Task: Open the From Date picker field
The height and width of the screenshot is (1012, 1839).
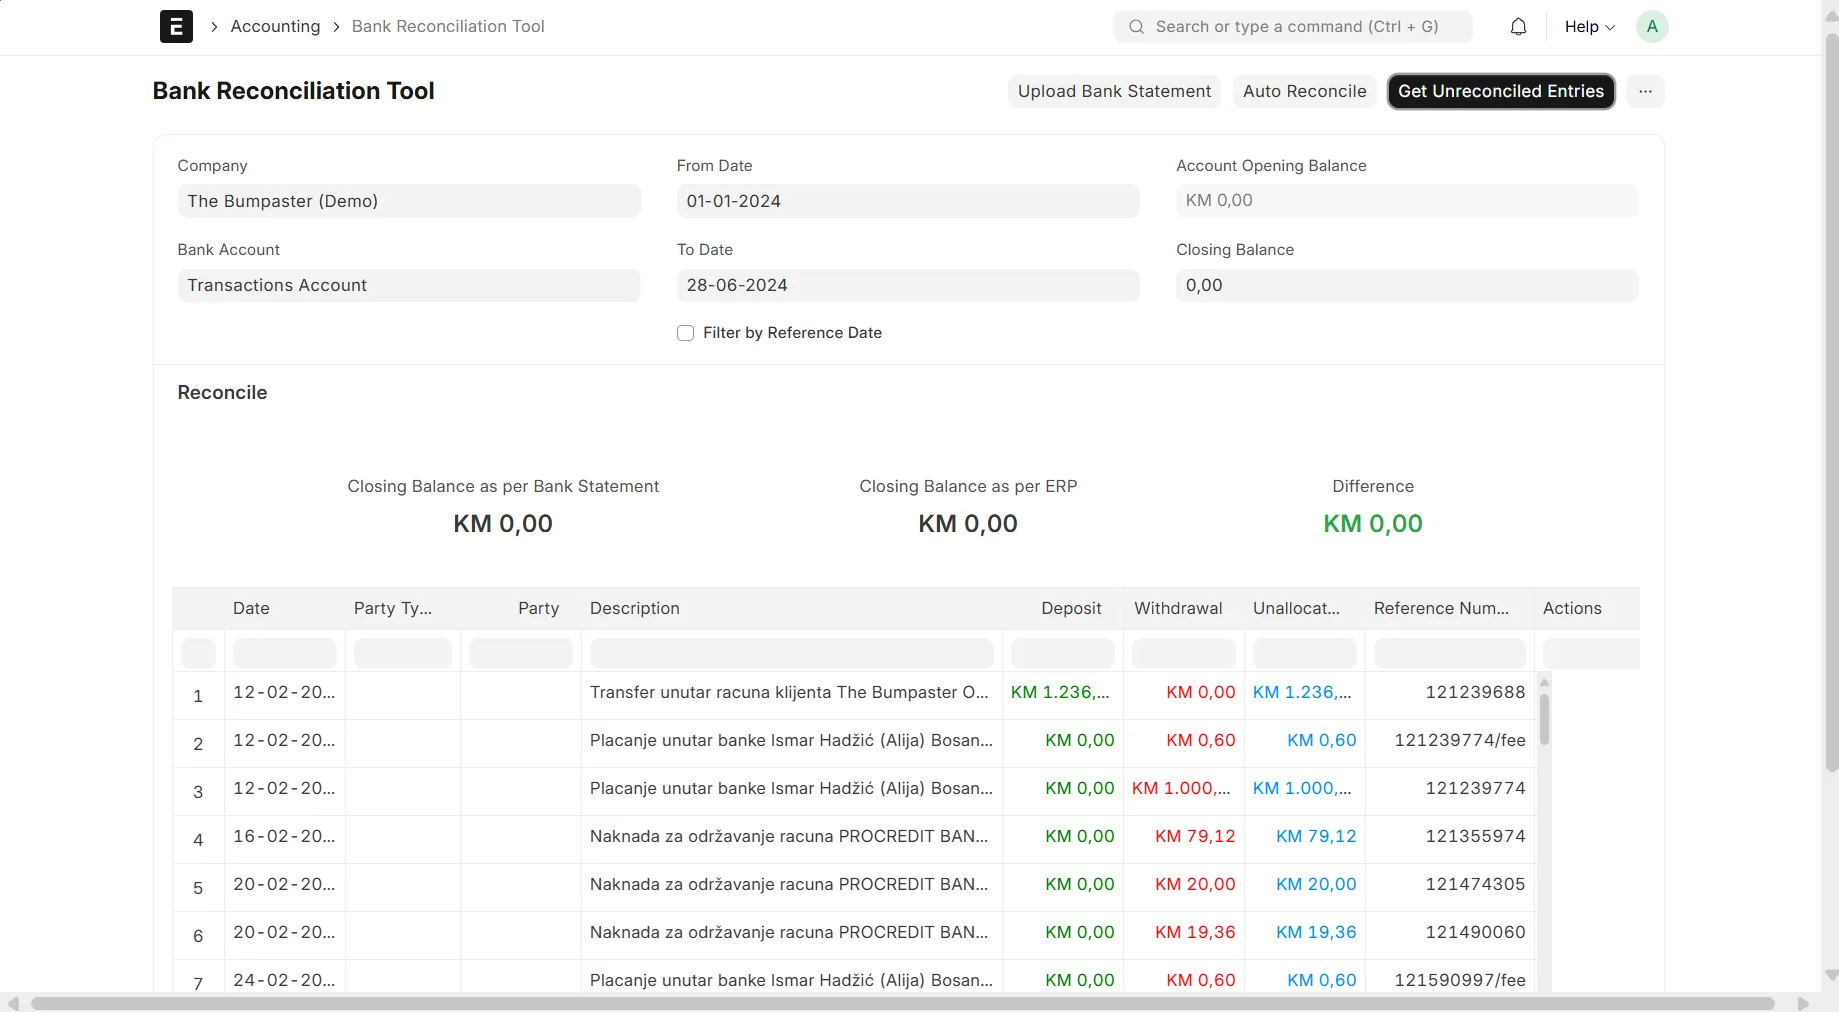Action: tap(908, 201)
